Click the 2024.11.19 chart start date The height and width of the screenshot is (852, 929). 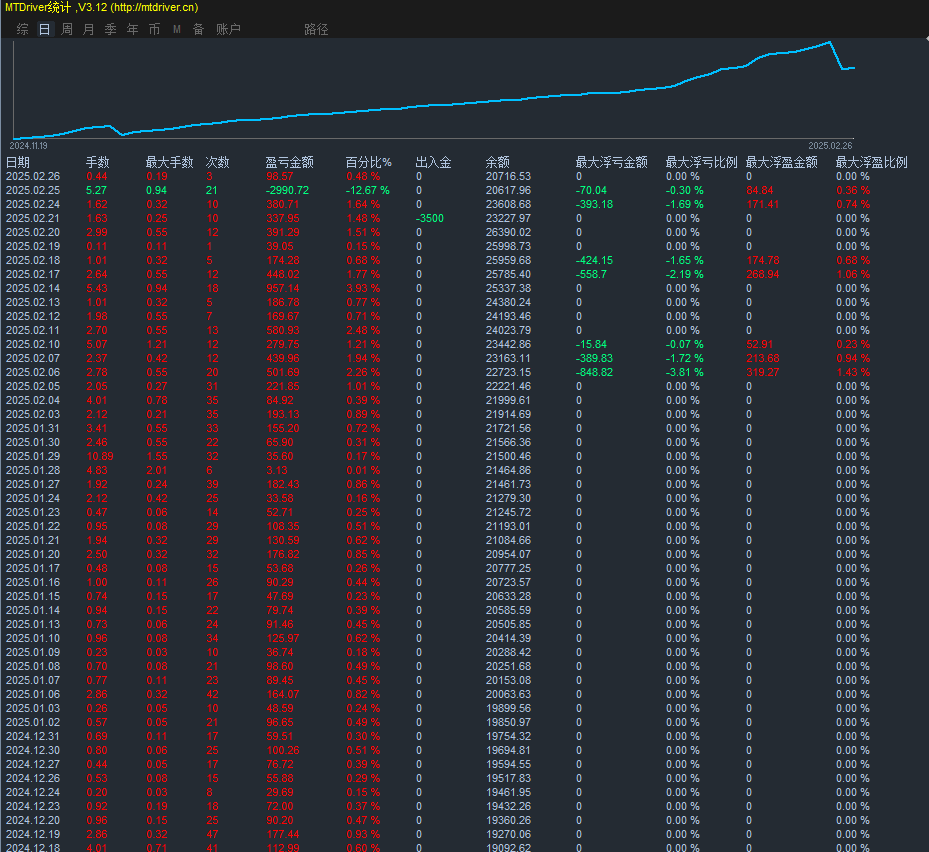point(28,145)
